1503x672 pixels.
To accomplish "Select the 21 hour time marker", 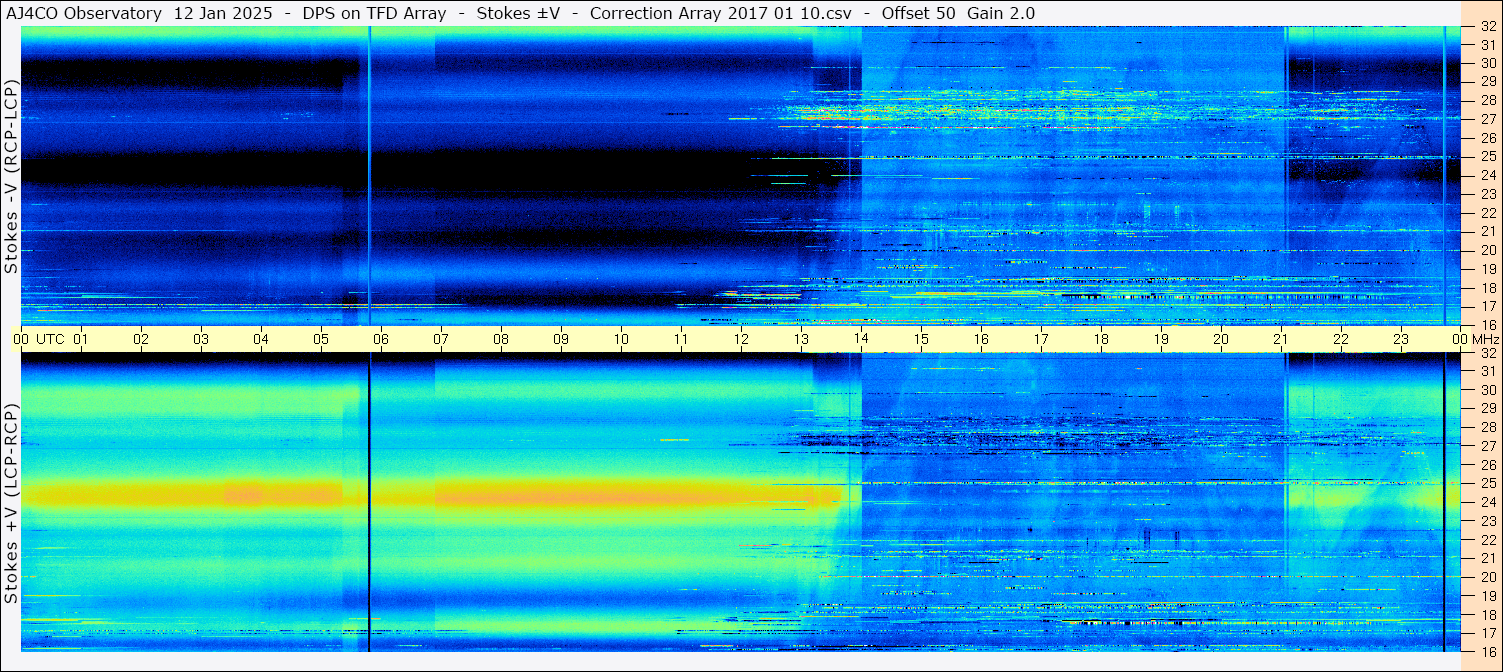I will pyautogui.click(x=1281, y=339).
